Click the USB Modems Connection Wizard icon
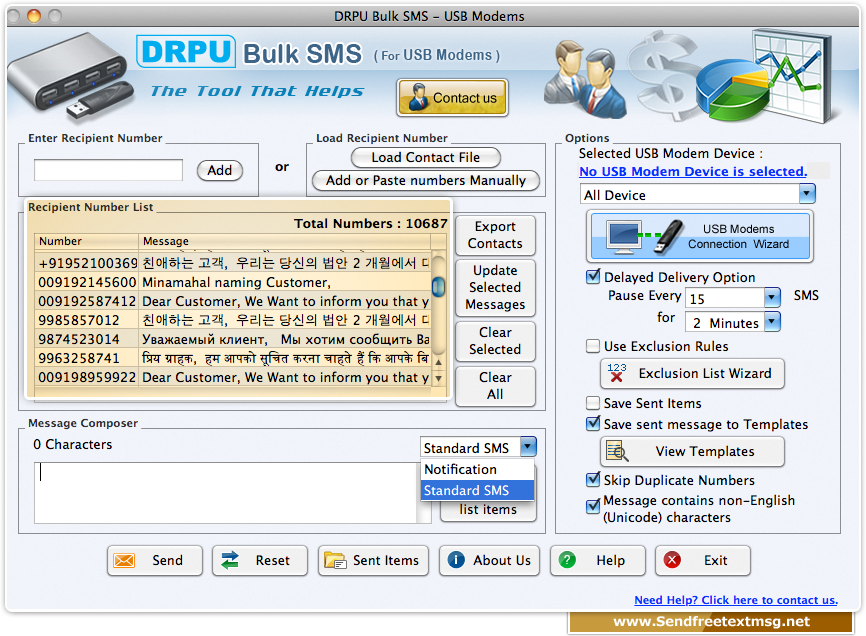This screenshot has width=866, height=636. [640, 237]
